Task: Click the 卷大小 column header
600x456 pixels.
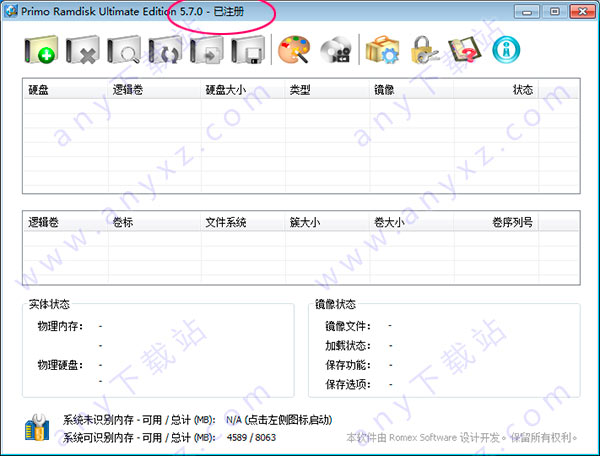Action: (411, 222)
